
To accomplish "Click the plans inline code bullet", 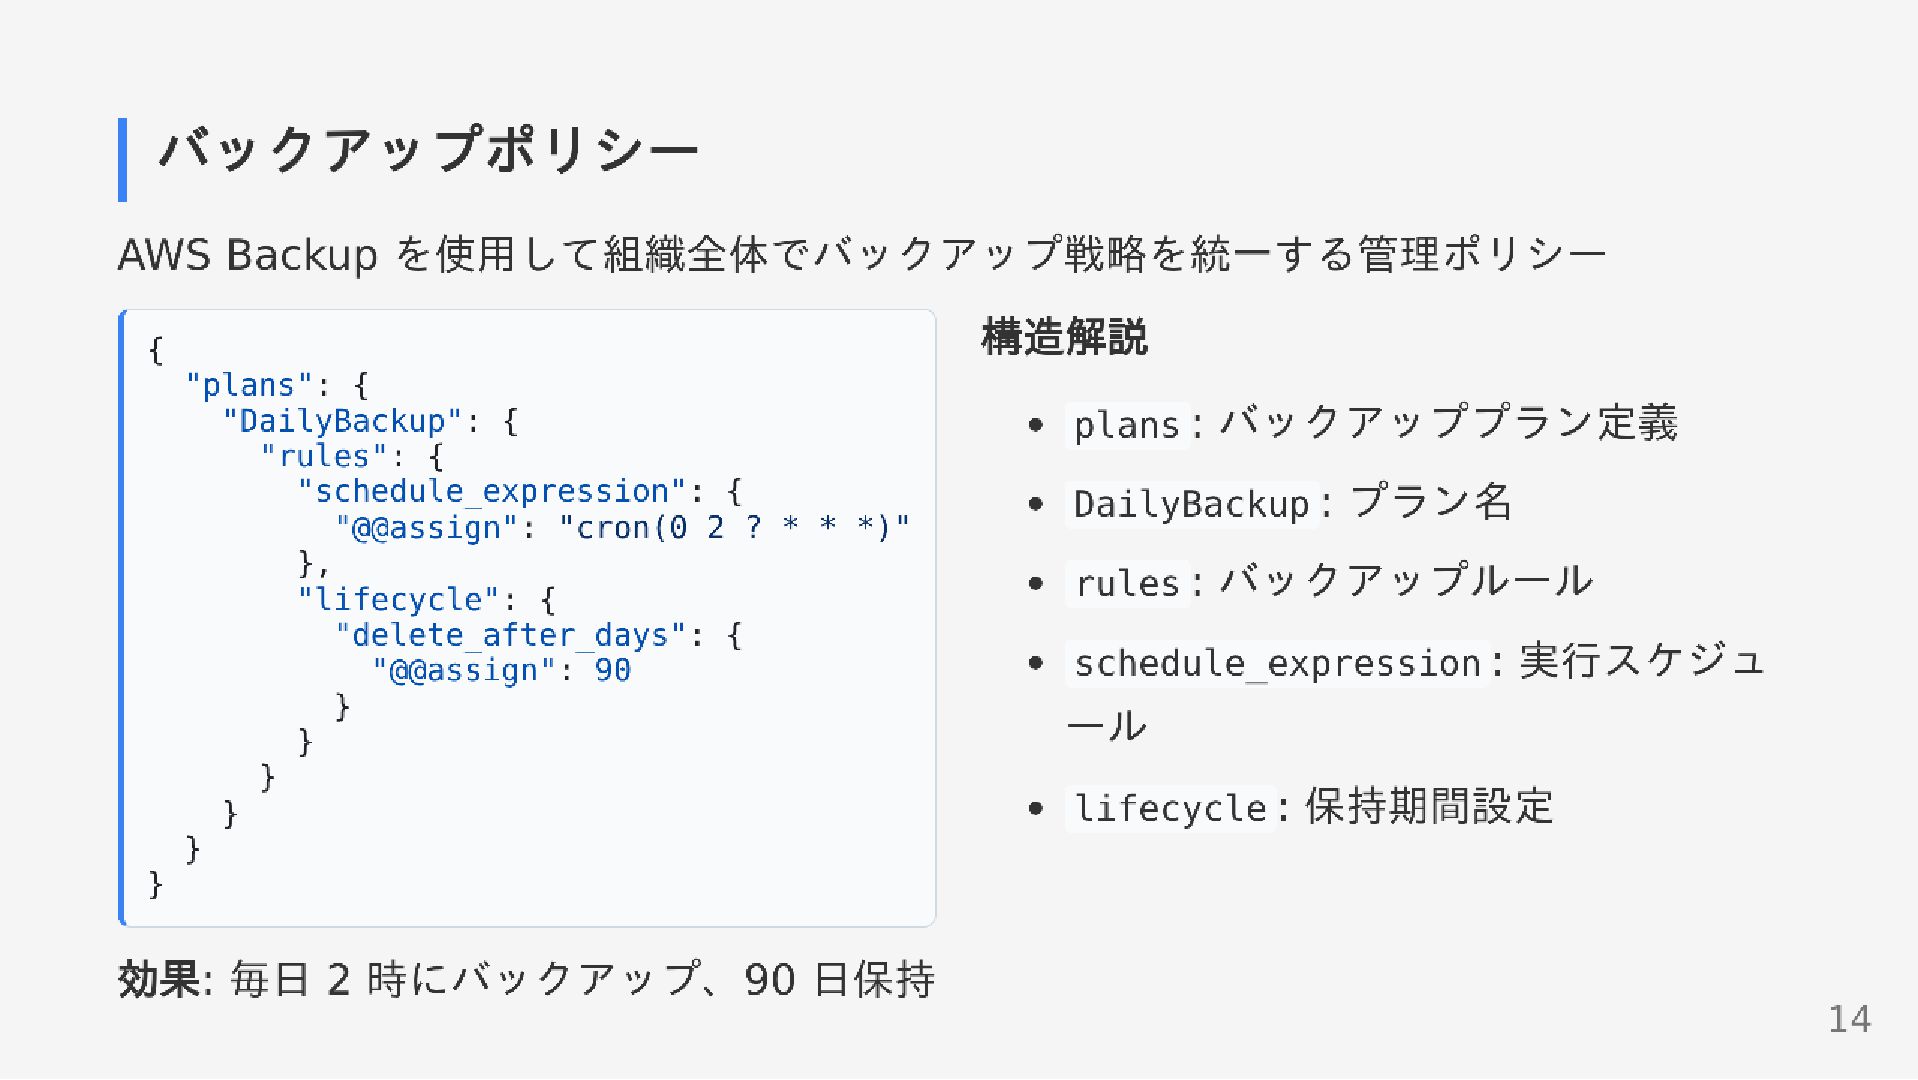I will 1127,425.
